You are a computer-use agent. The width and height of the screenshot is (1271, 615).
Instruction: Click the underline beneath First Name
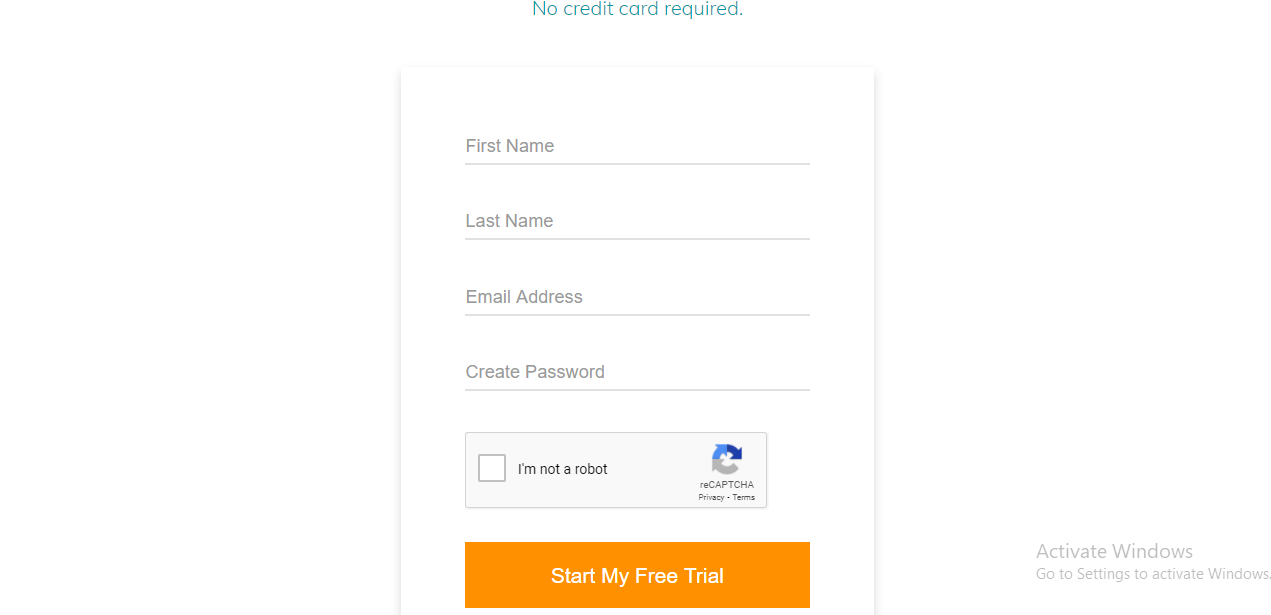click(637, 163)
